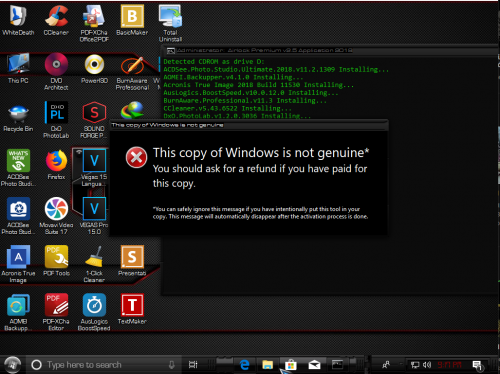Open the People tray icon
Image resolution: width=500 pixels, height=374 pixels.
(x=386, y=365)
